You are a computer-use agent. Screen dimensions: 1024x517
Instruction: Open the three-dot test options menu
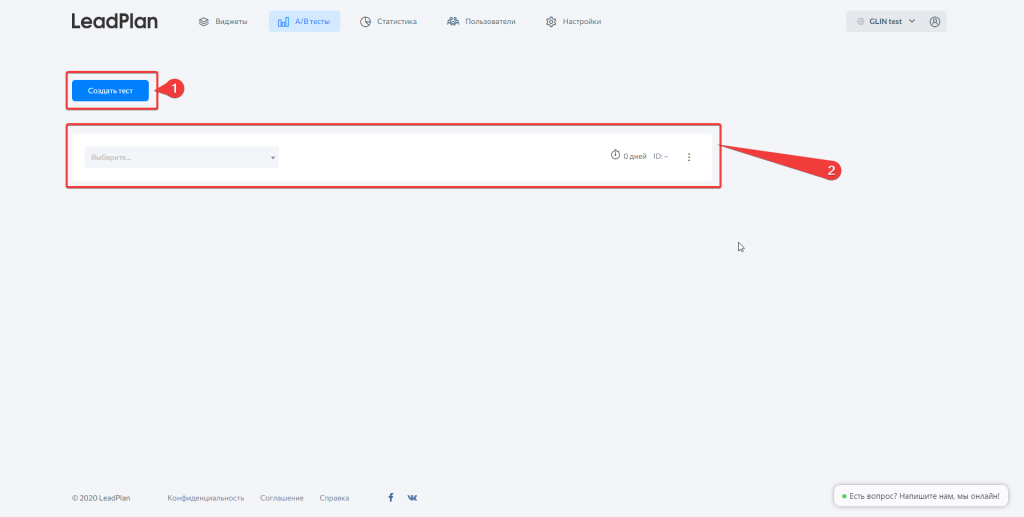click(689, 157)
